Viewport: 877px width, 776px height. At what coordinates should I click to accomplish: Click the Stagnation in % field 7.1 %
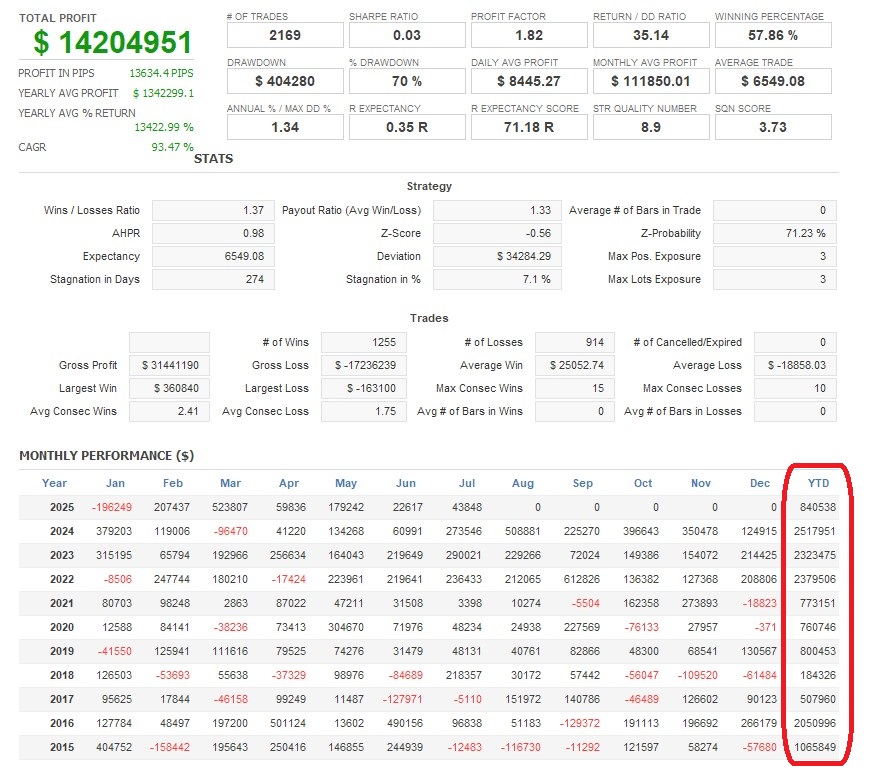[497, 279]
